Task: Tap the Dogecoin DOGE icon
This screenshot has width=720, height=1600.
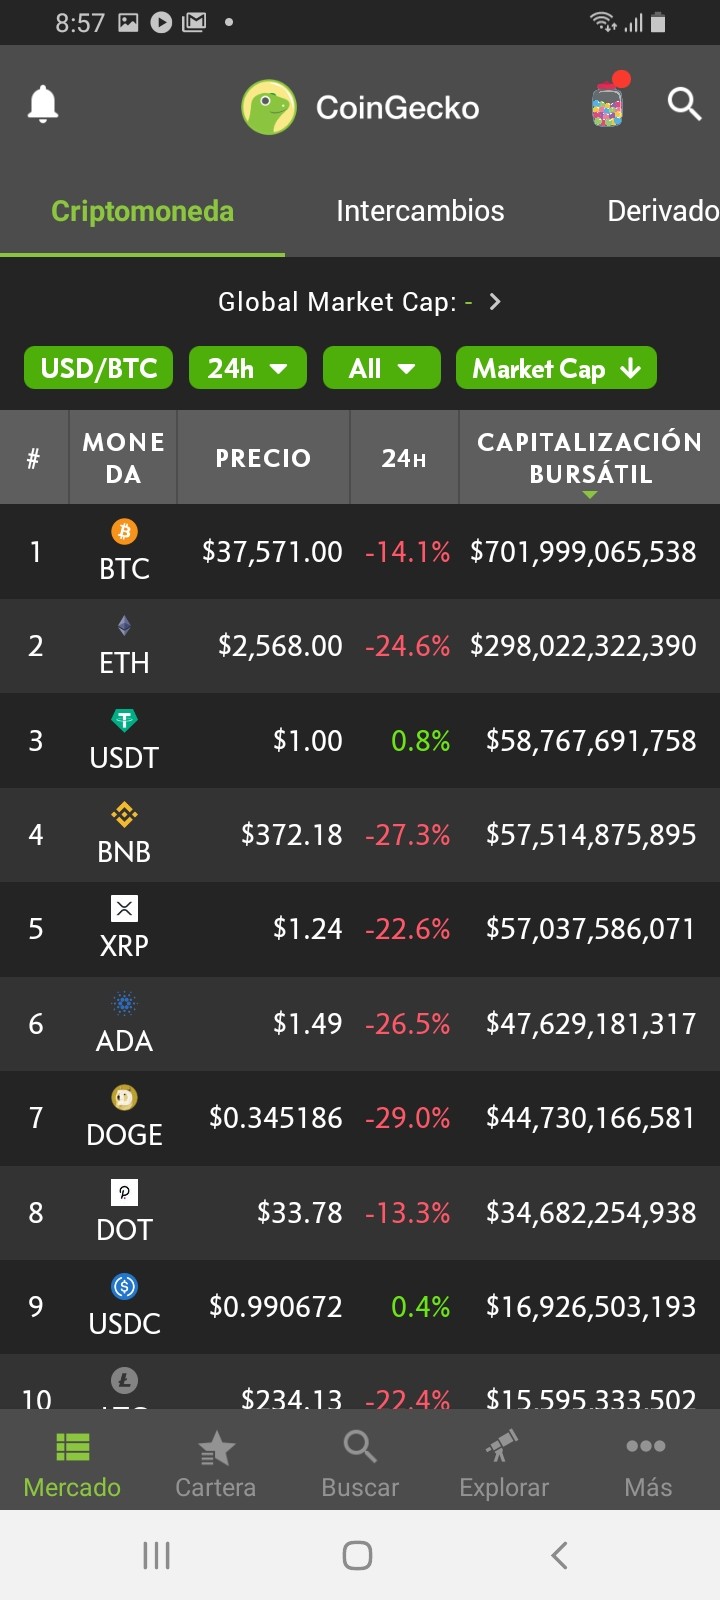Action: [124, 1098]
